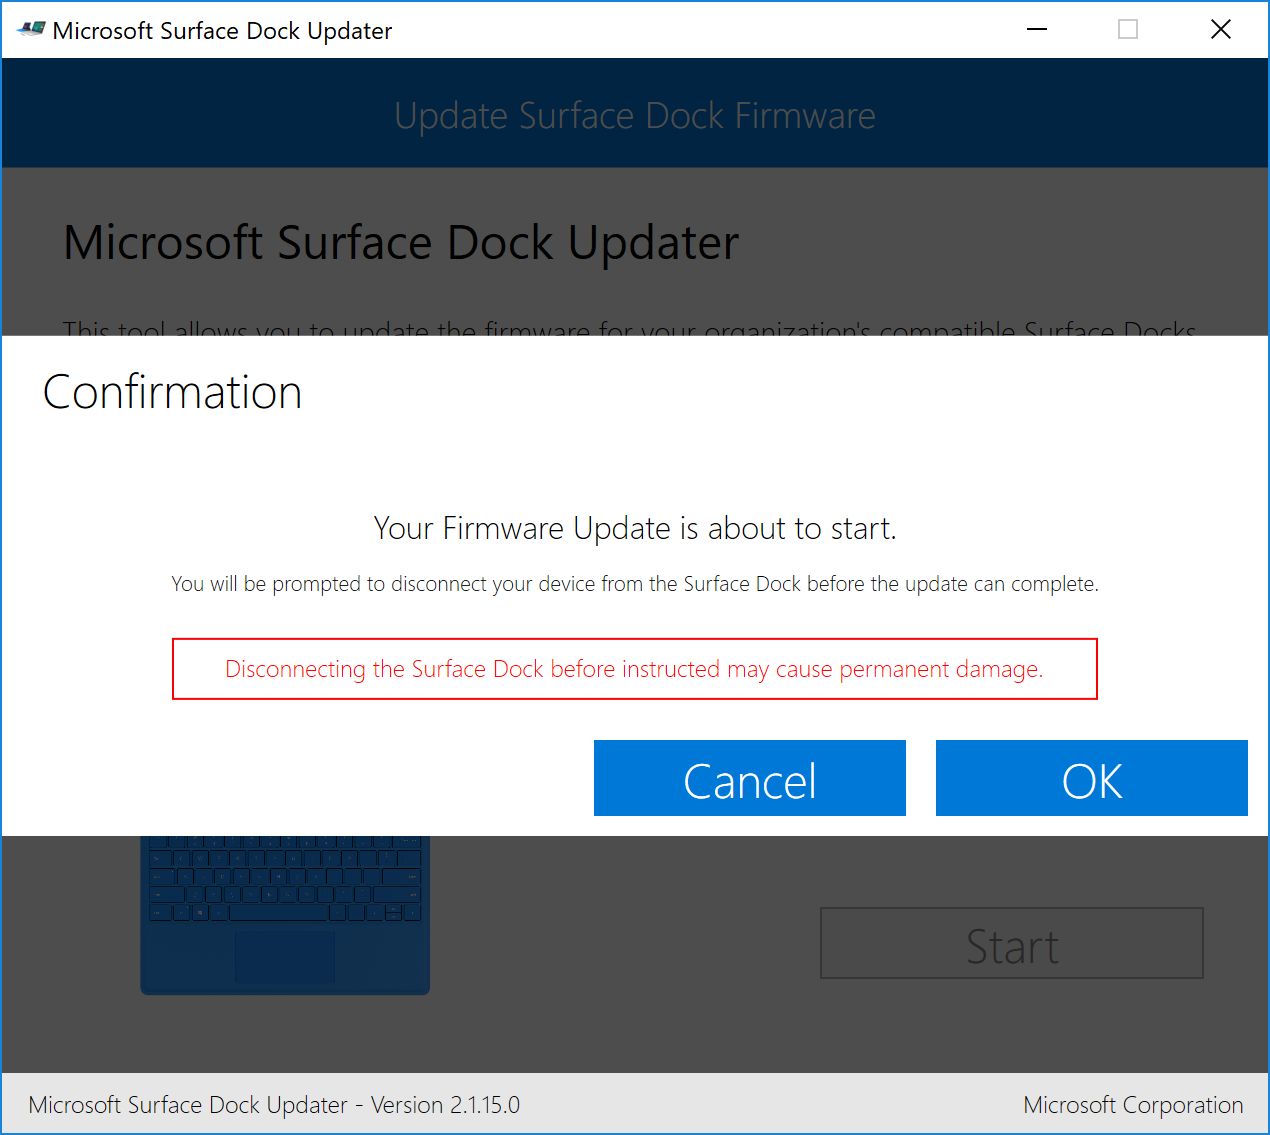
Task: Click the Microsoft Corporation footer label
Action: pyautogui.click(x=1133, y=1105)
